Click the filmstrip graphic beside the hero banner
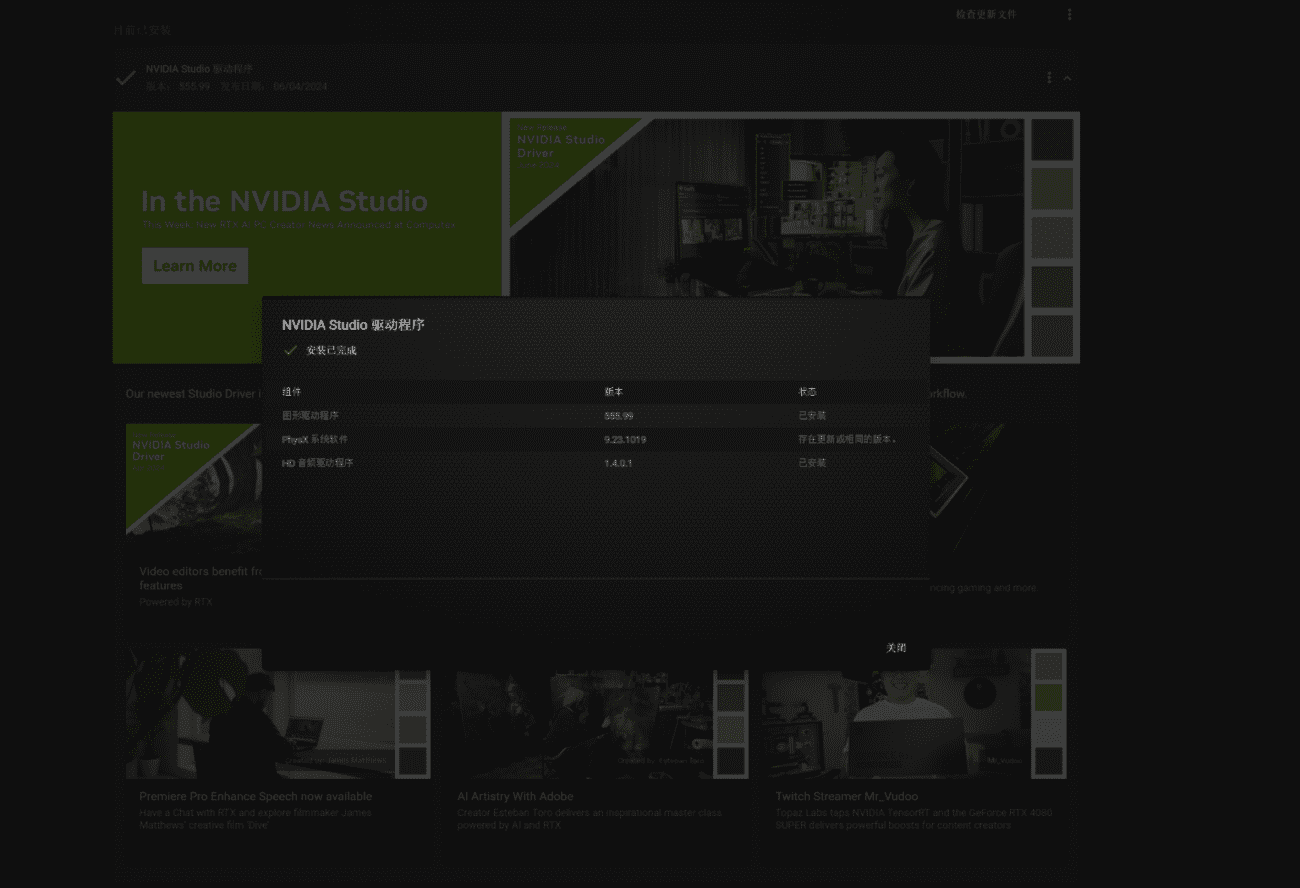This screenshot has width=1300, height=888. click(x=1052, y=237)
